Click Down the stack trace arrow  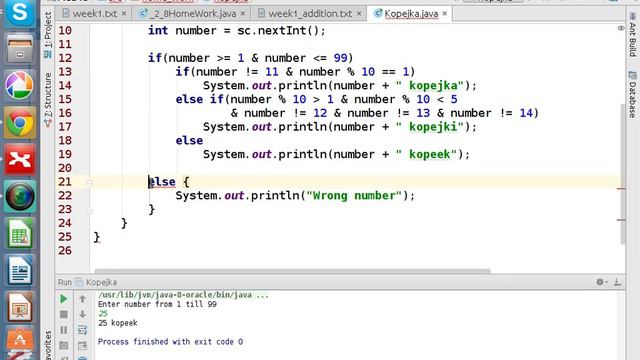tap(82, 314)
